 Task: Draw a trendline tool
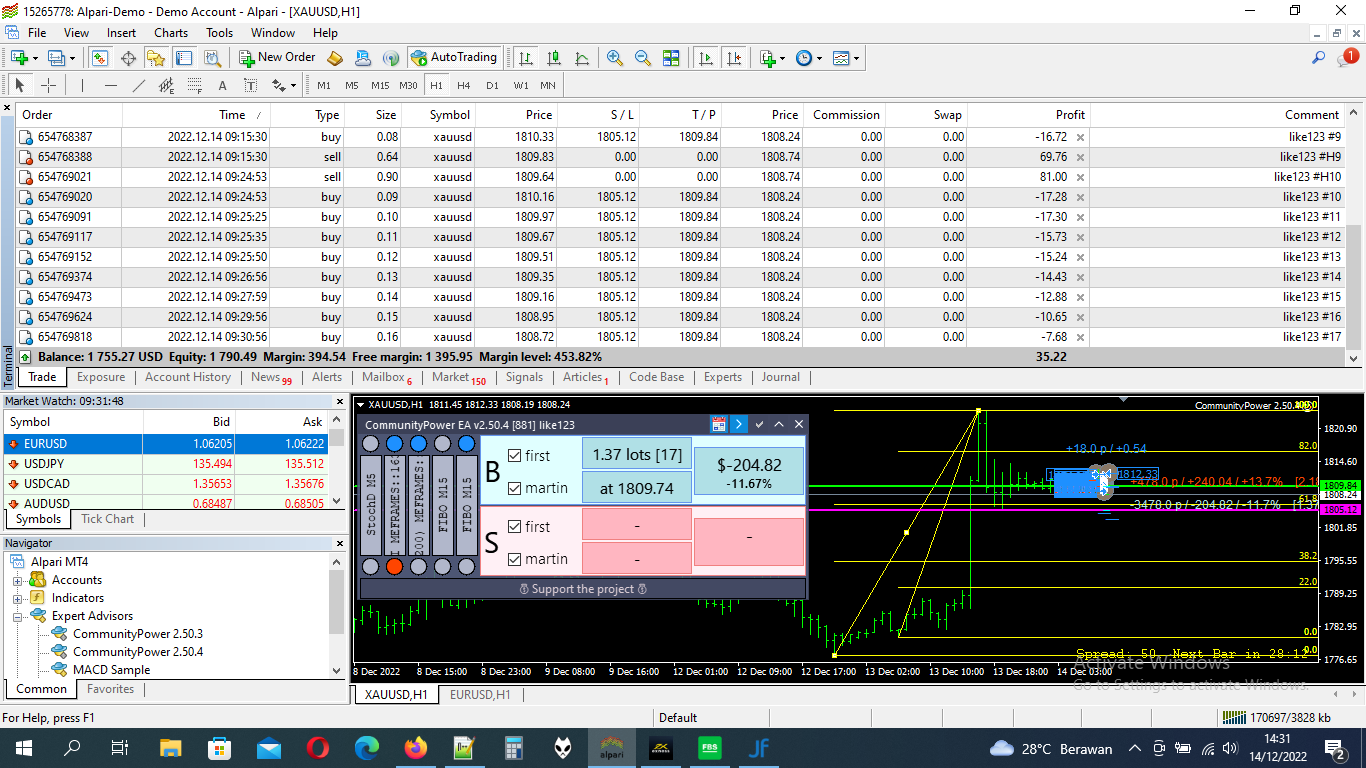(x=138, y=86)
